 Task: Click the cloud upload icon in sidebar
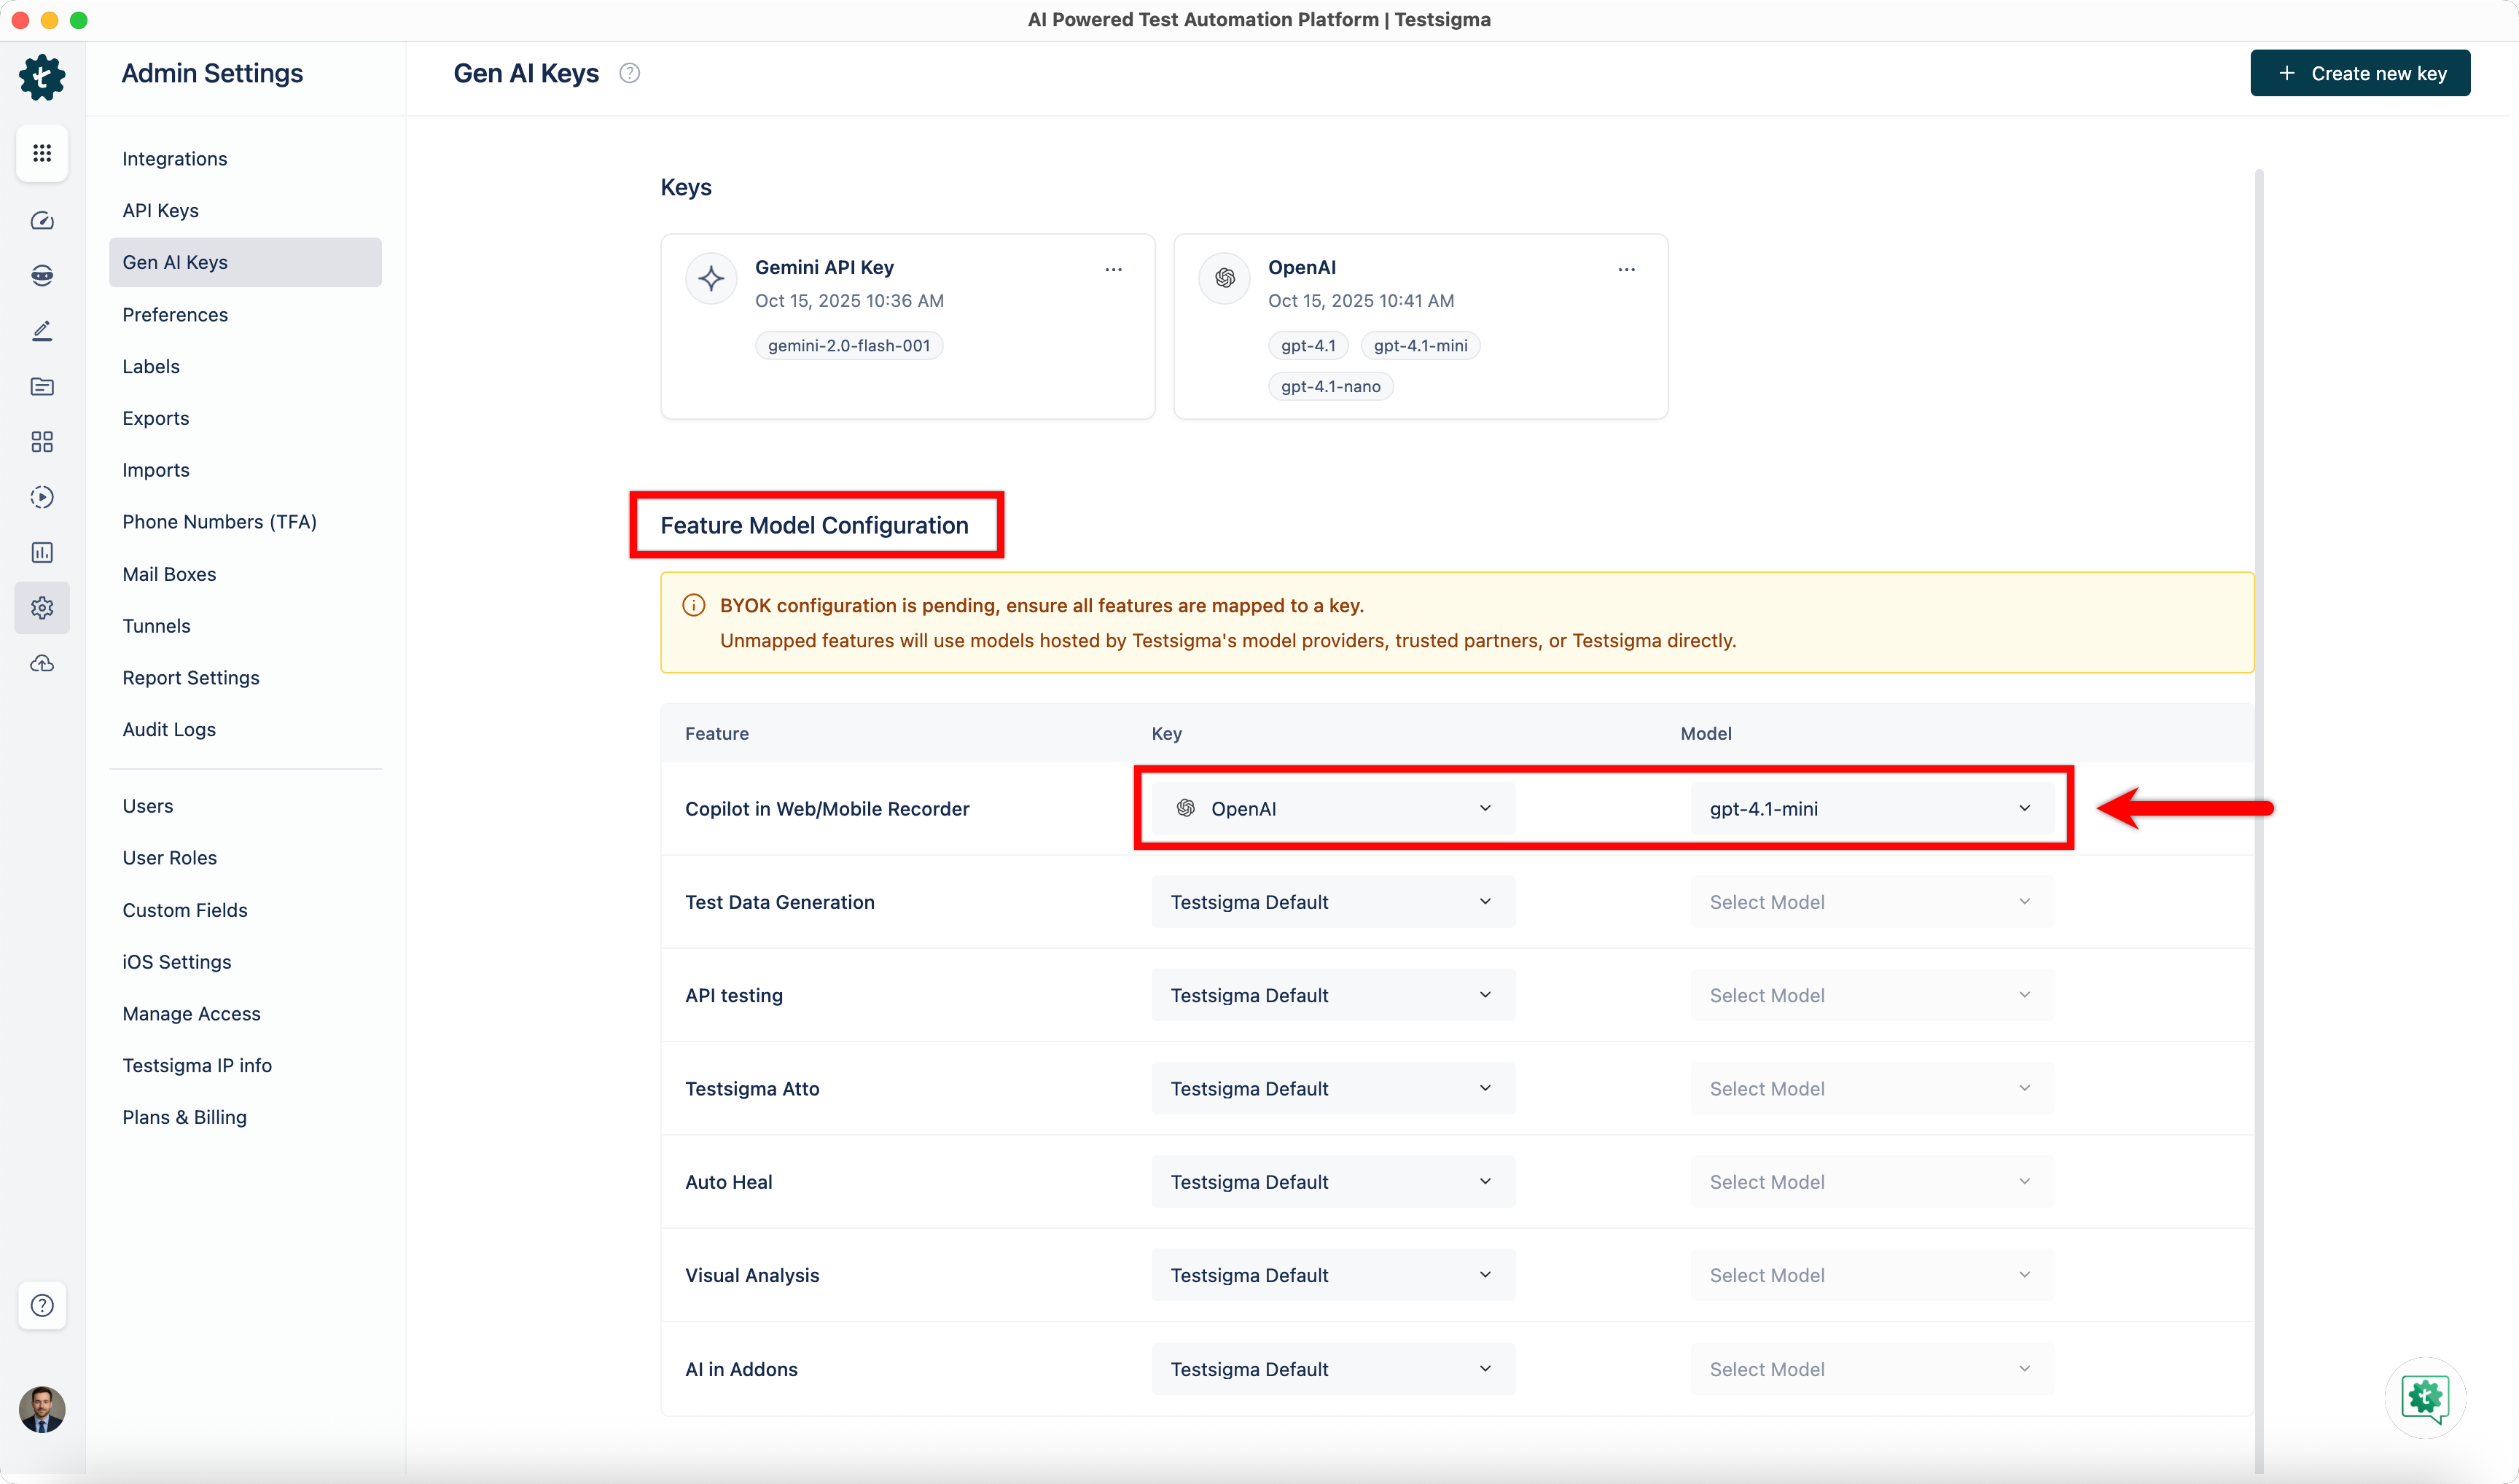coord(42,663)
